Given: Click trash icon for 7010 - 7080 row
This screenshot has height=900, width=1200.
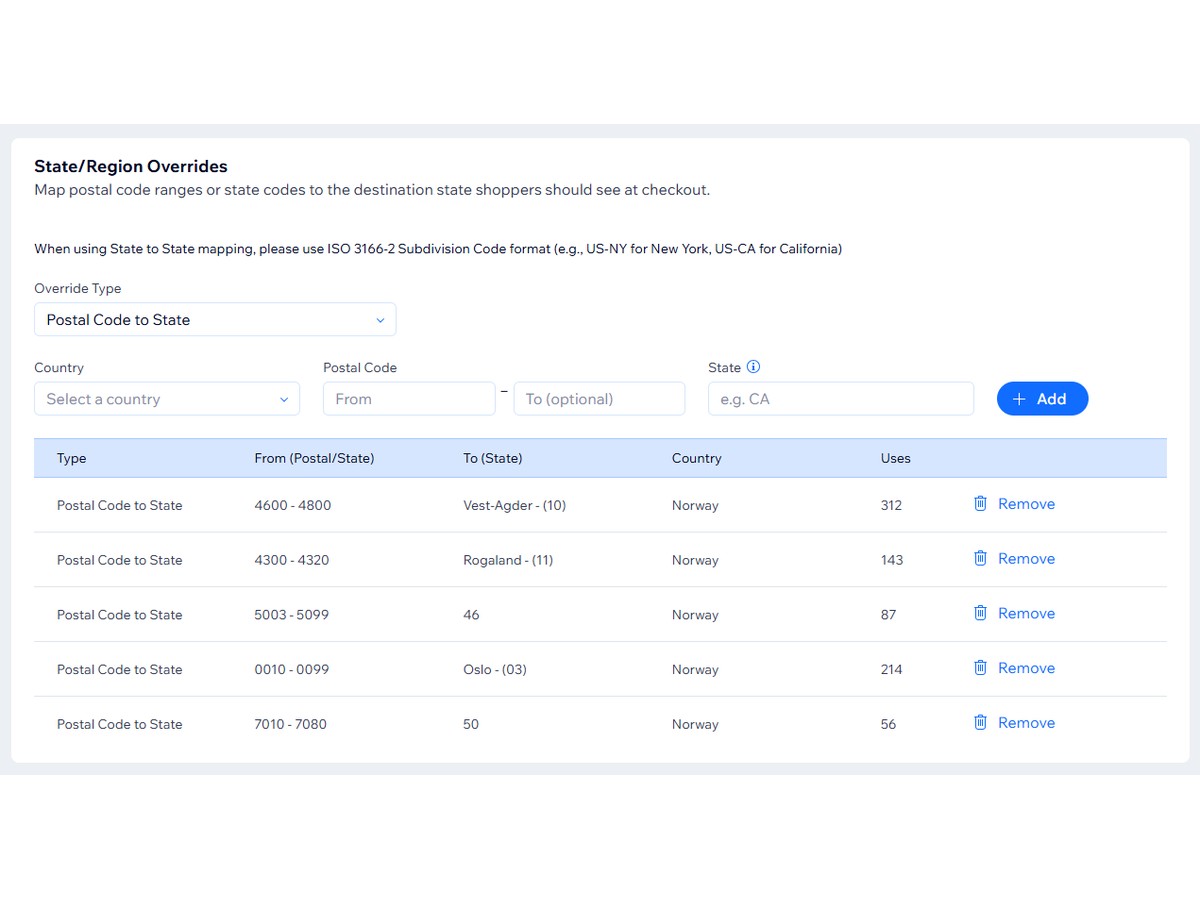Looking at the screenshot, I should coord(980,723).
